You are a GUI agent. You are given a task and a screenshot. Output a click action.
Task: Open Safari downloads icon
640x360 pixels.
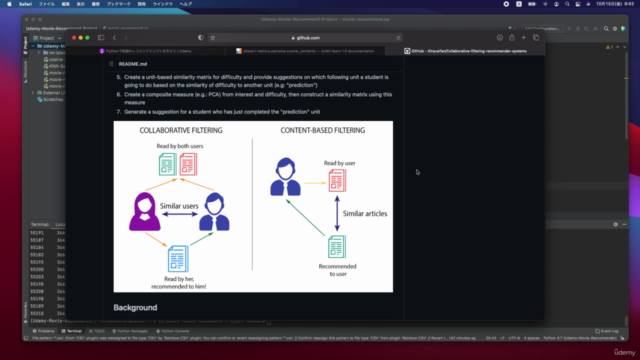coord(500,38)
